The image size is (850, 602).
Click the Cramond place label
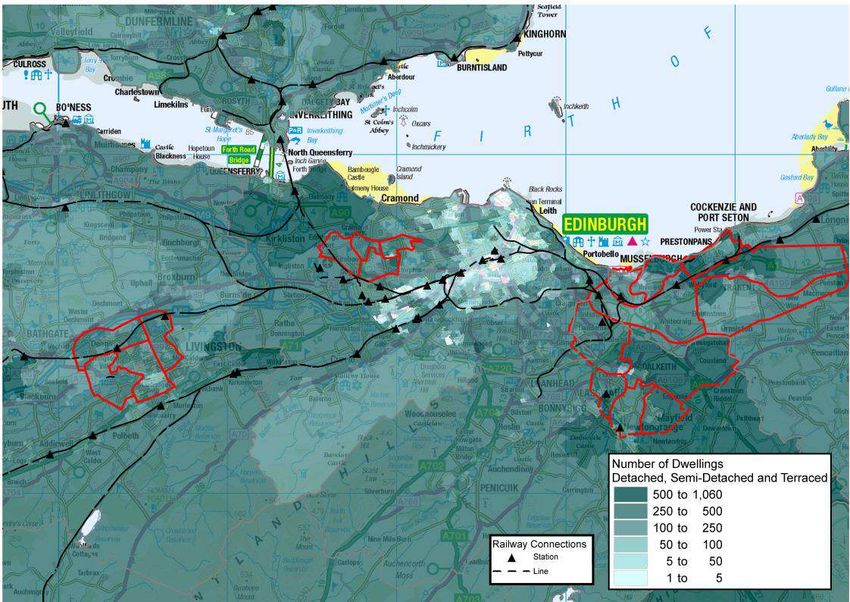point(400,198)
